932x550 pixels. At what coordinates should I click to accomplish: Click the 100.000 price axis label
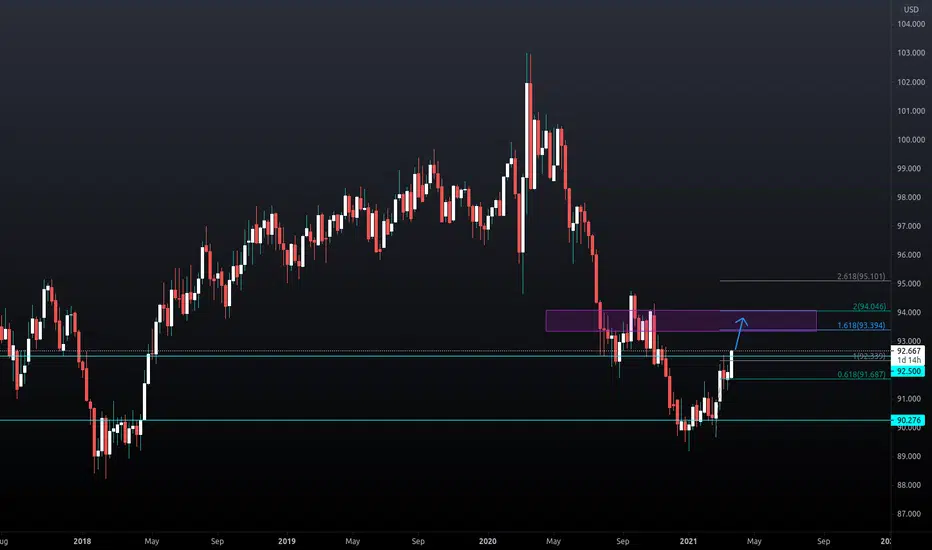point(911,140)
